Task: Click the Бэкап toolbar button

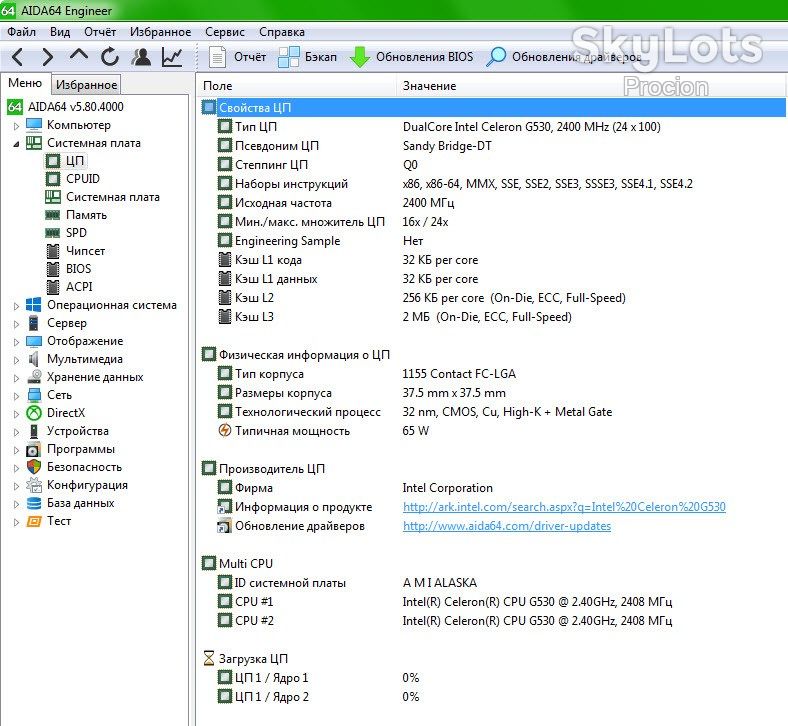Action: 308,57
